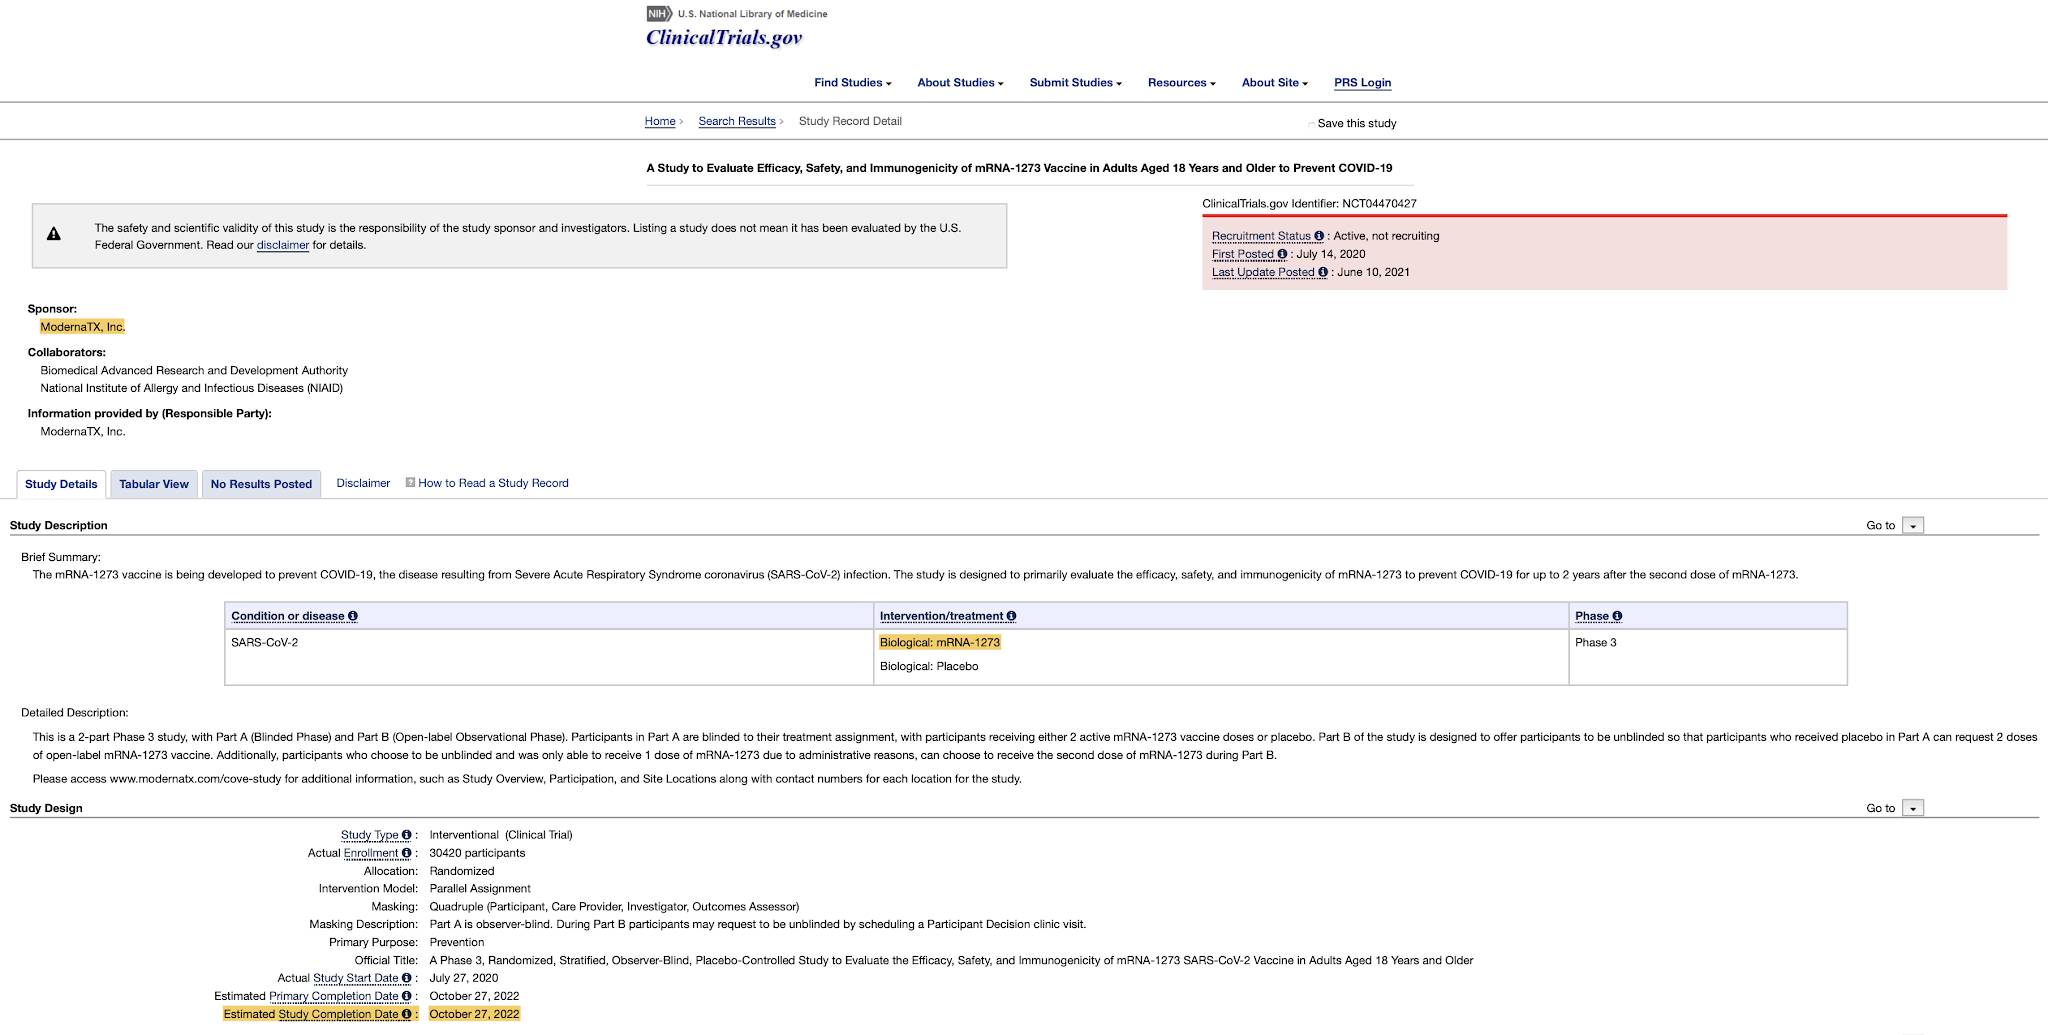
Task: Click info icon next to Study Type
Action: [406, 835]
